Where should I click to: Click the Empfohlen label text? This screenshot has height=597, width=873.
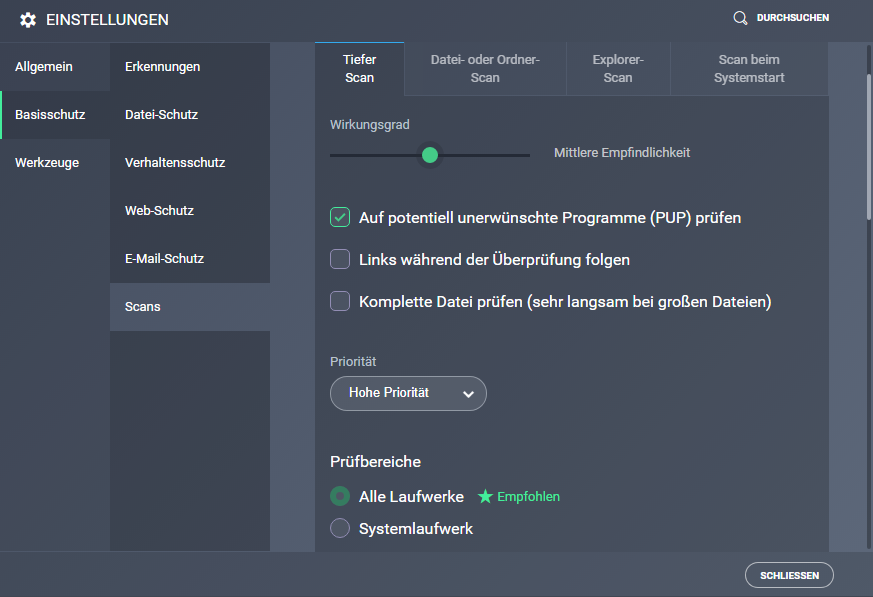click(528, 496)
